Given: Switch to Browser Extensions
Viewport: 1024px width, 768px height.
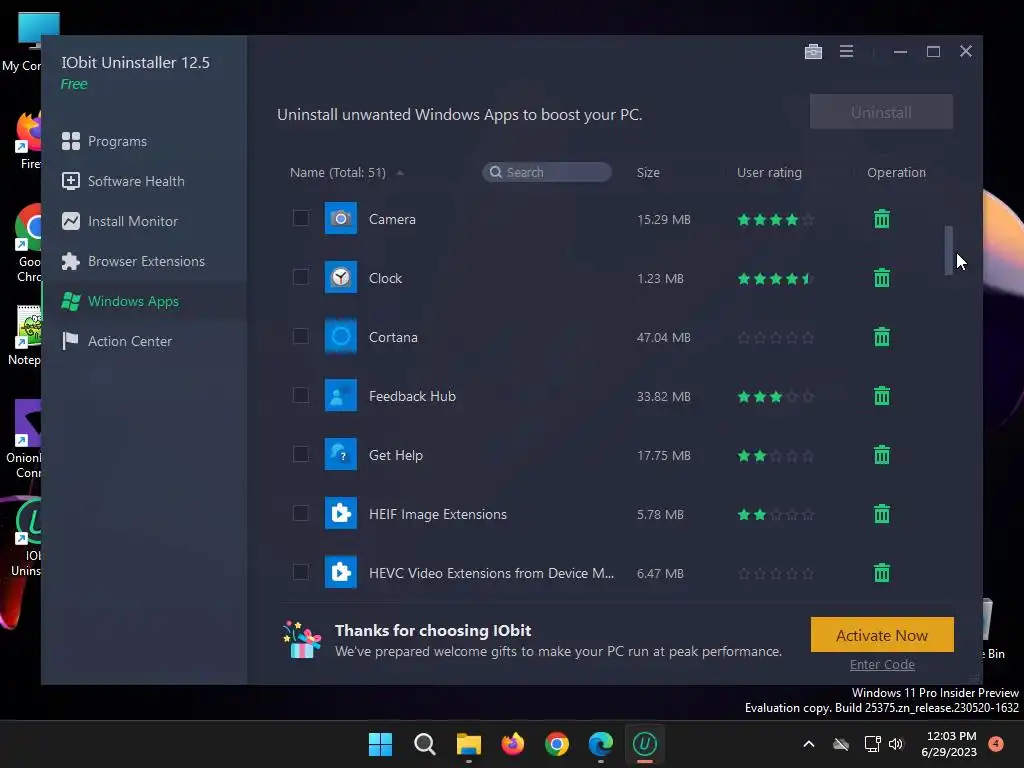Looking at the screenshot, I should point(144,261).
